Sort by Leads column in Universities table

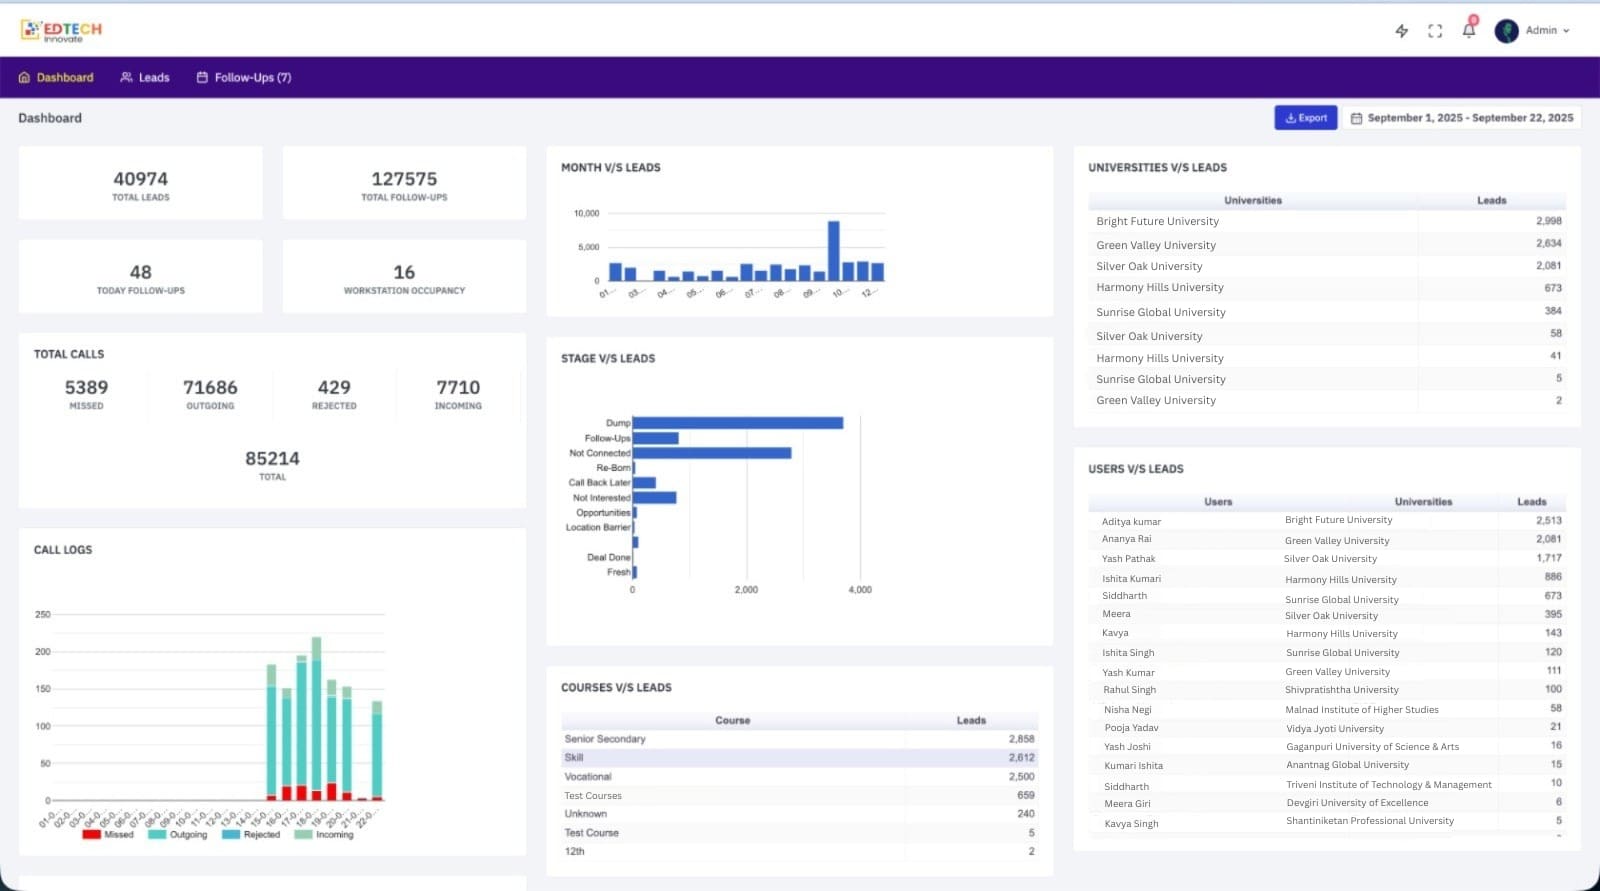coord(1491,200)
